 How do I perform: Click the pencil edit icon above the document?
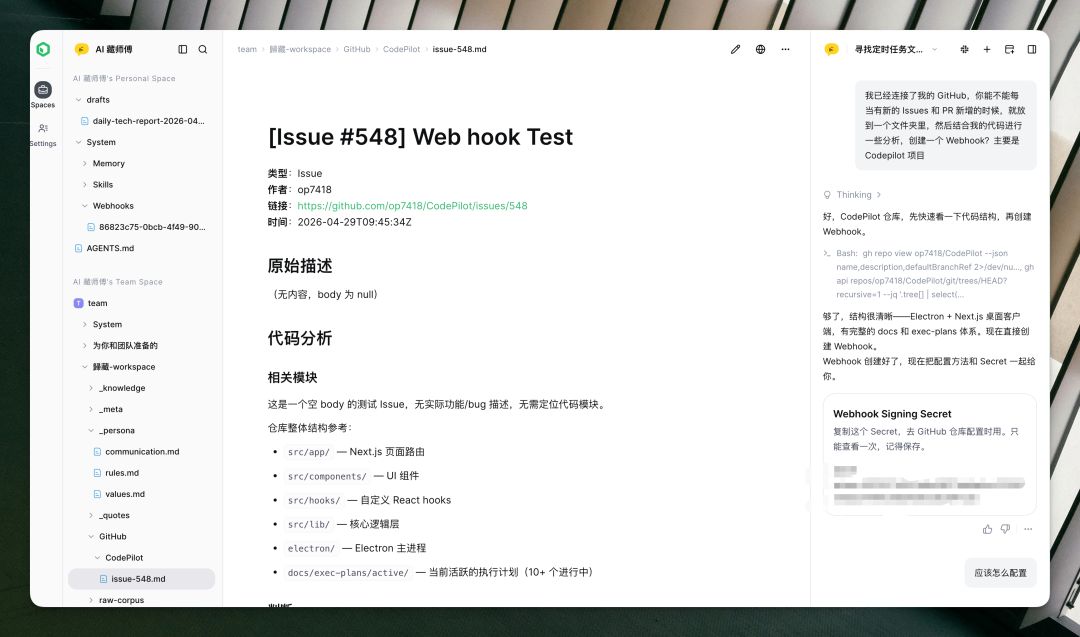pyautogui.click(x=735, y=49)
